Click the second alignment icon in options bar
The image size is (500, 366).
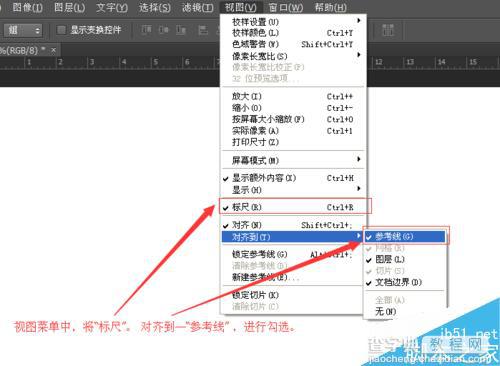(x=163, y=30)
